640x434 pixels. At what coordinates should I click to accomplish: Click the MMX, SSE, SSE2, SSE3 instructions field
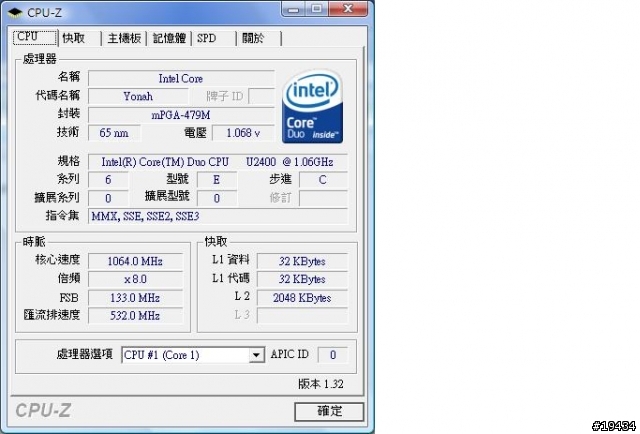(218, 216)
